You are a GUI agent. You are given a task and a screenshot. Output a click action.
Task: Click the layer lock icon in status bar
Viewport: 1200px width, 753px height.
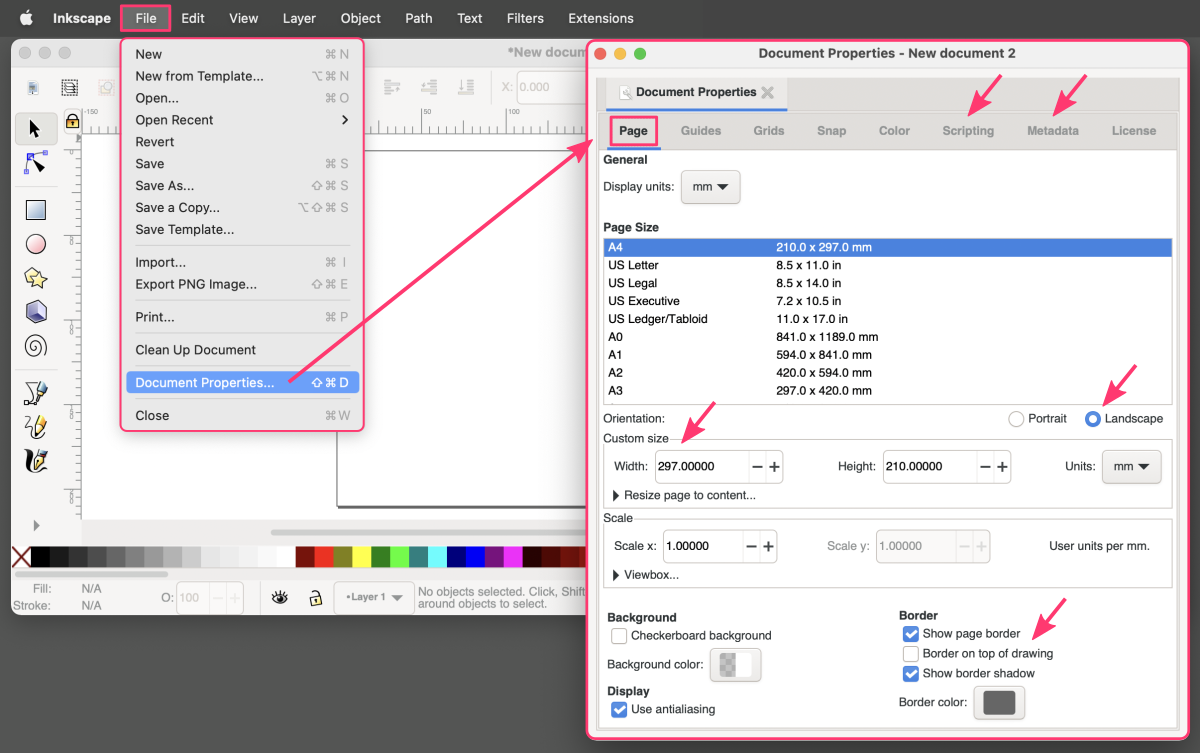315,598
